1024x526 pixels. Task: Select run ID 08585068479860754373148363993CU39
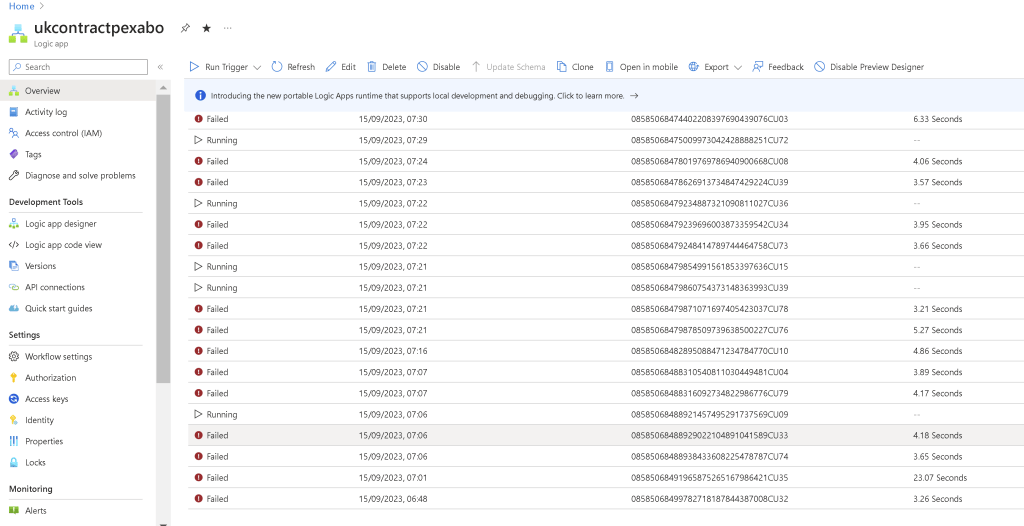(709, 288)
